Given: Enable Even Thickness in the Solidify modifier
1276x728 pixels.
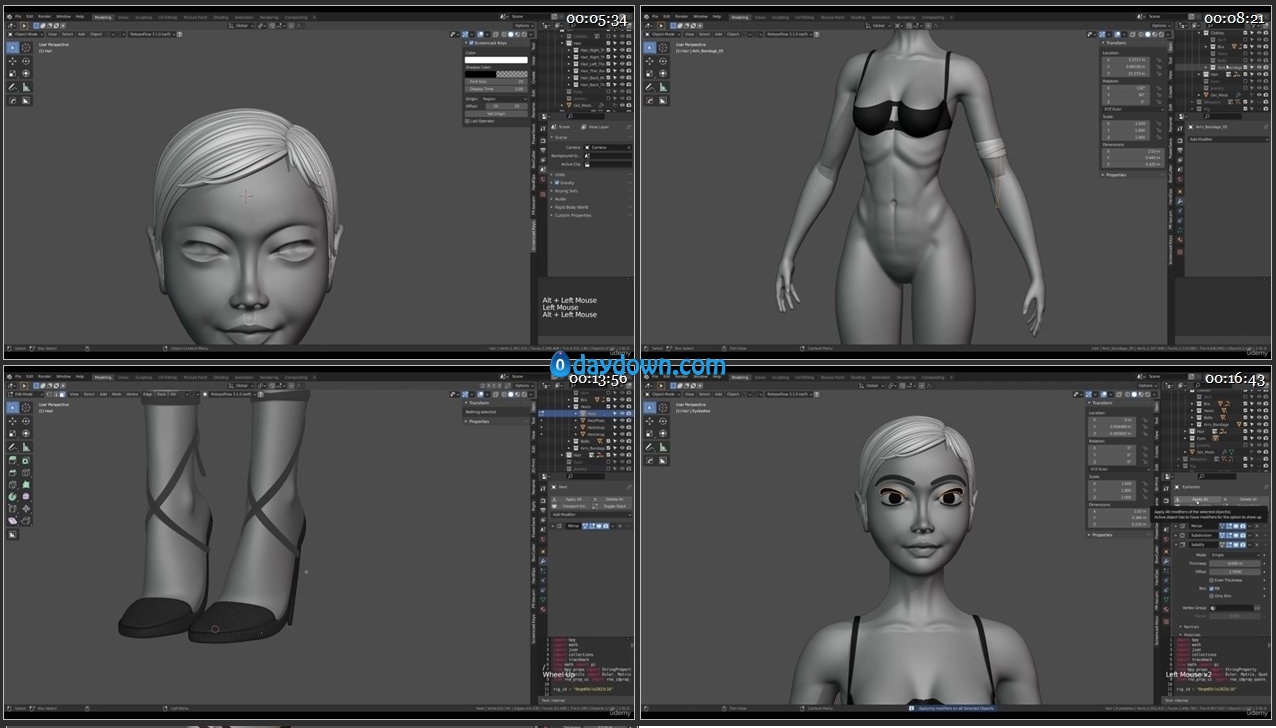Looking at the screenshot, I should pos(1212,580).
